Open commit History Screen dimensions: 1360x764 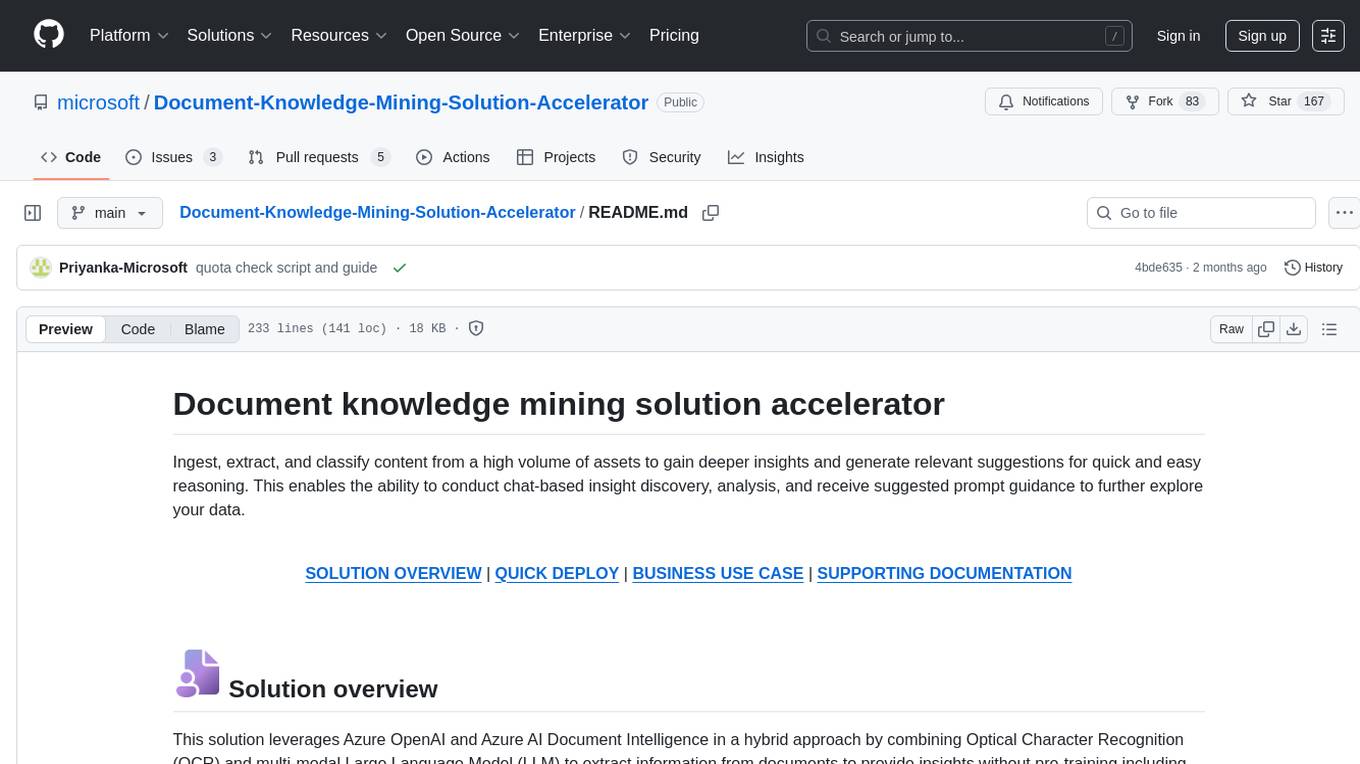point(1313,268)
